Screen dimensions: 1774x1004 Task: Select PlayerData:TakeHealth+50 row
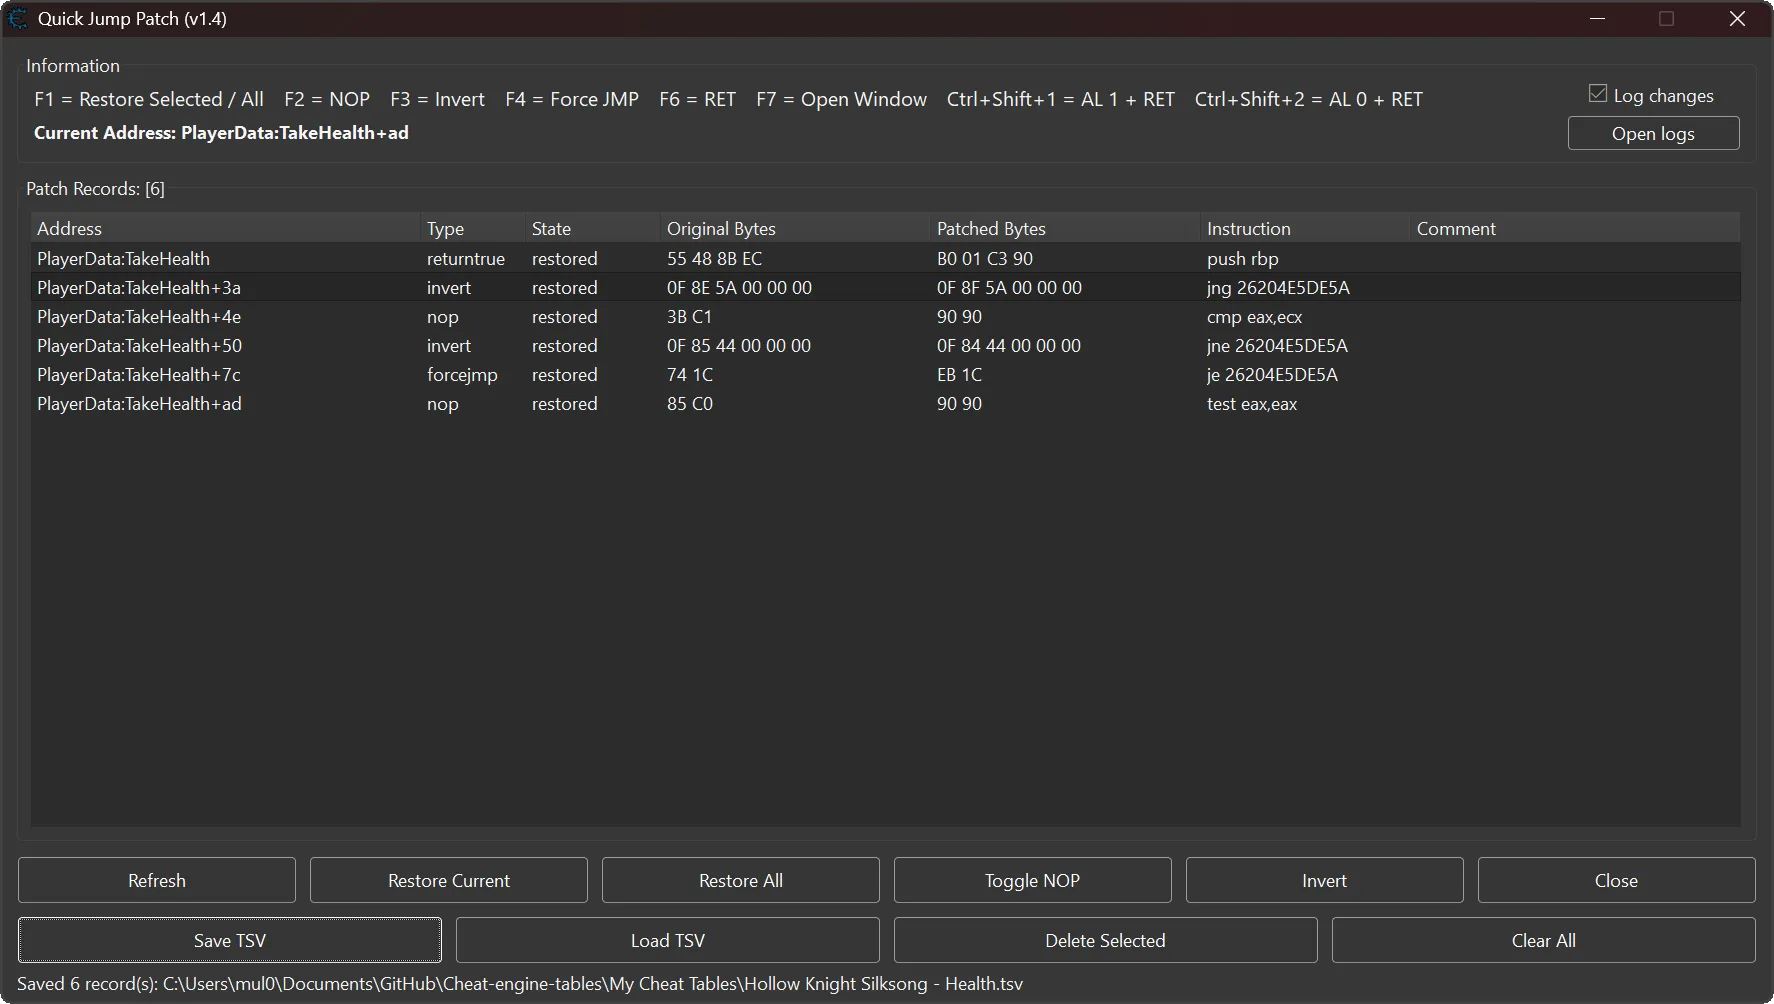pyautogui.click(x=885, y=346)
